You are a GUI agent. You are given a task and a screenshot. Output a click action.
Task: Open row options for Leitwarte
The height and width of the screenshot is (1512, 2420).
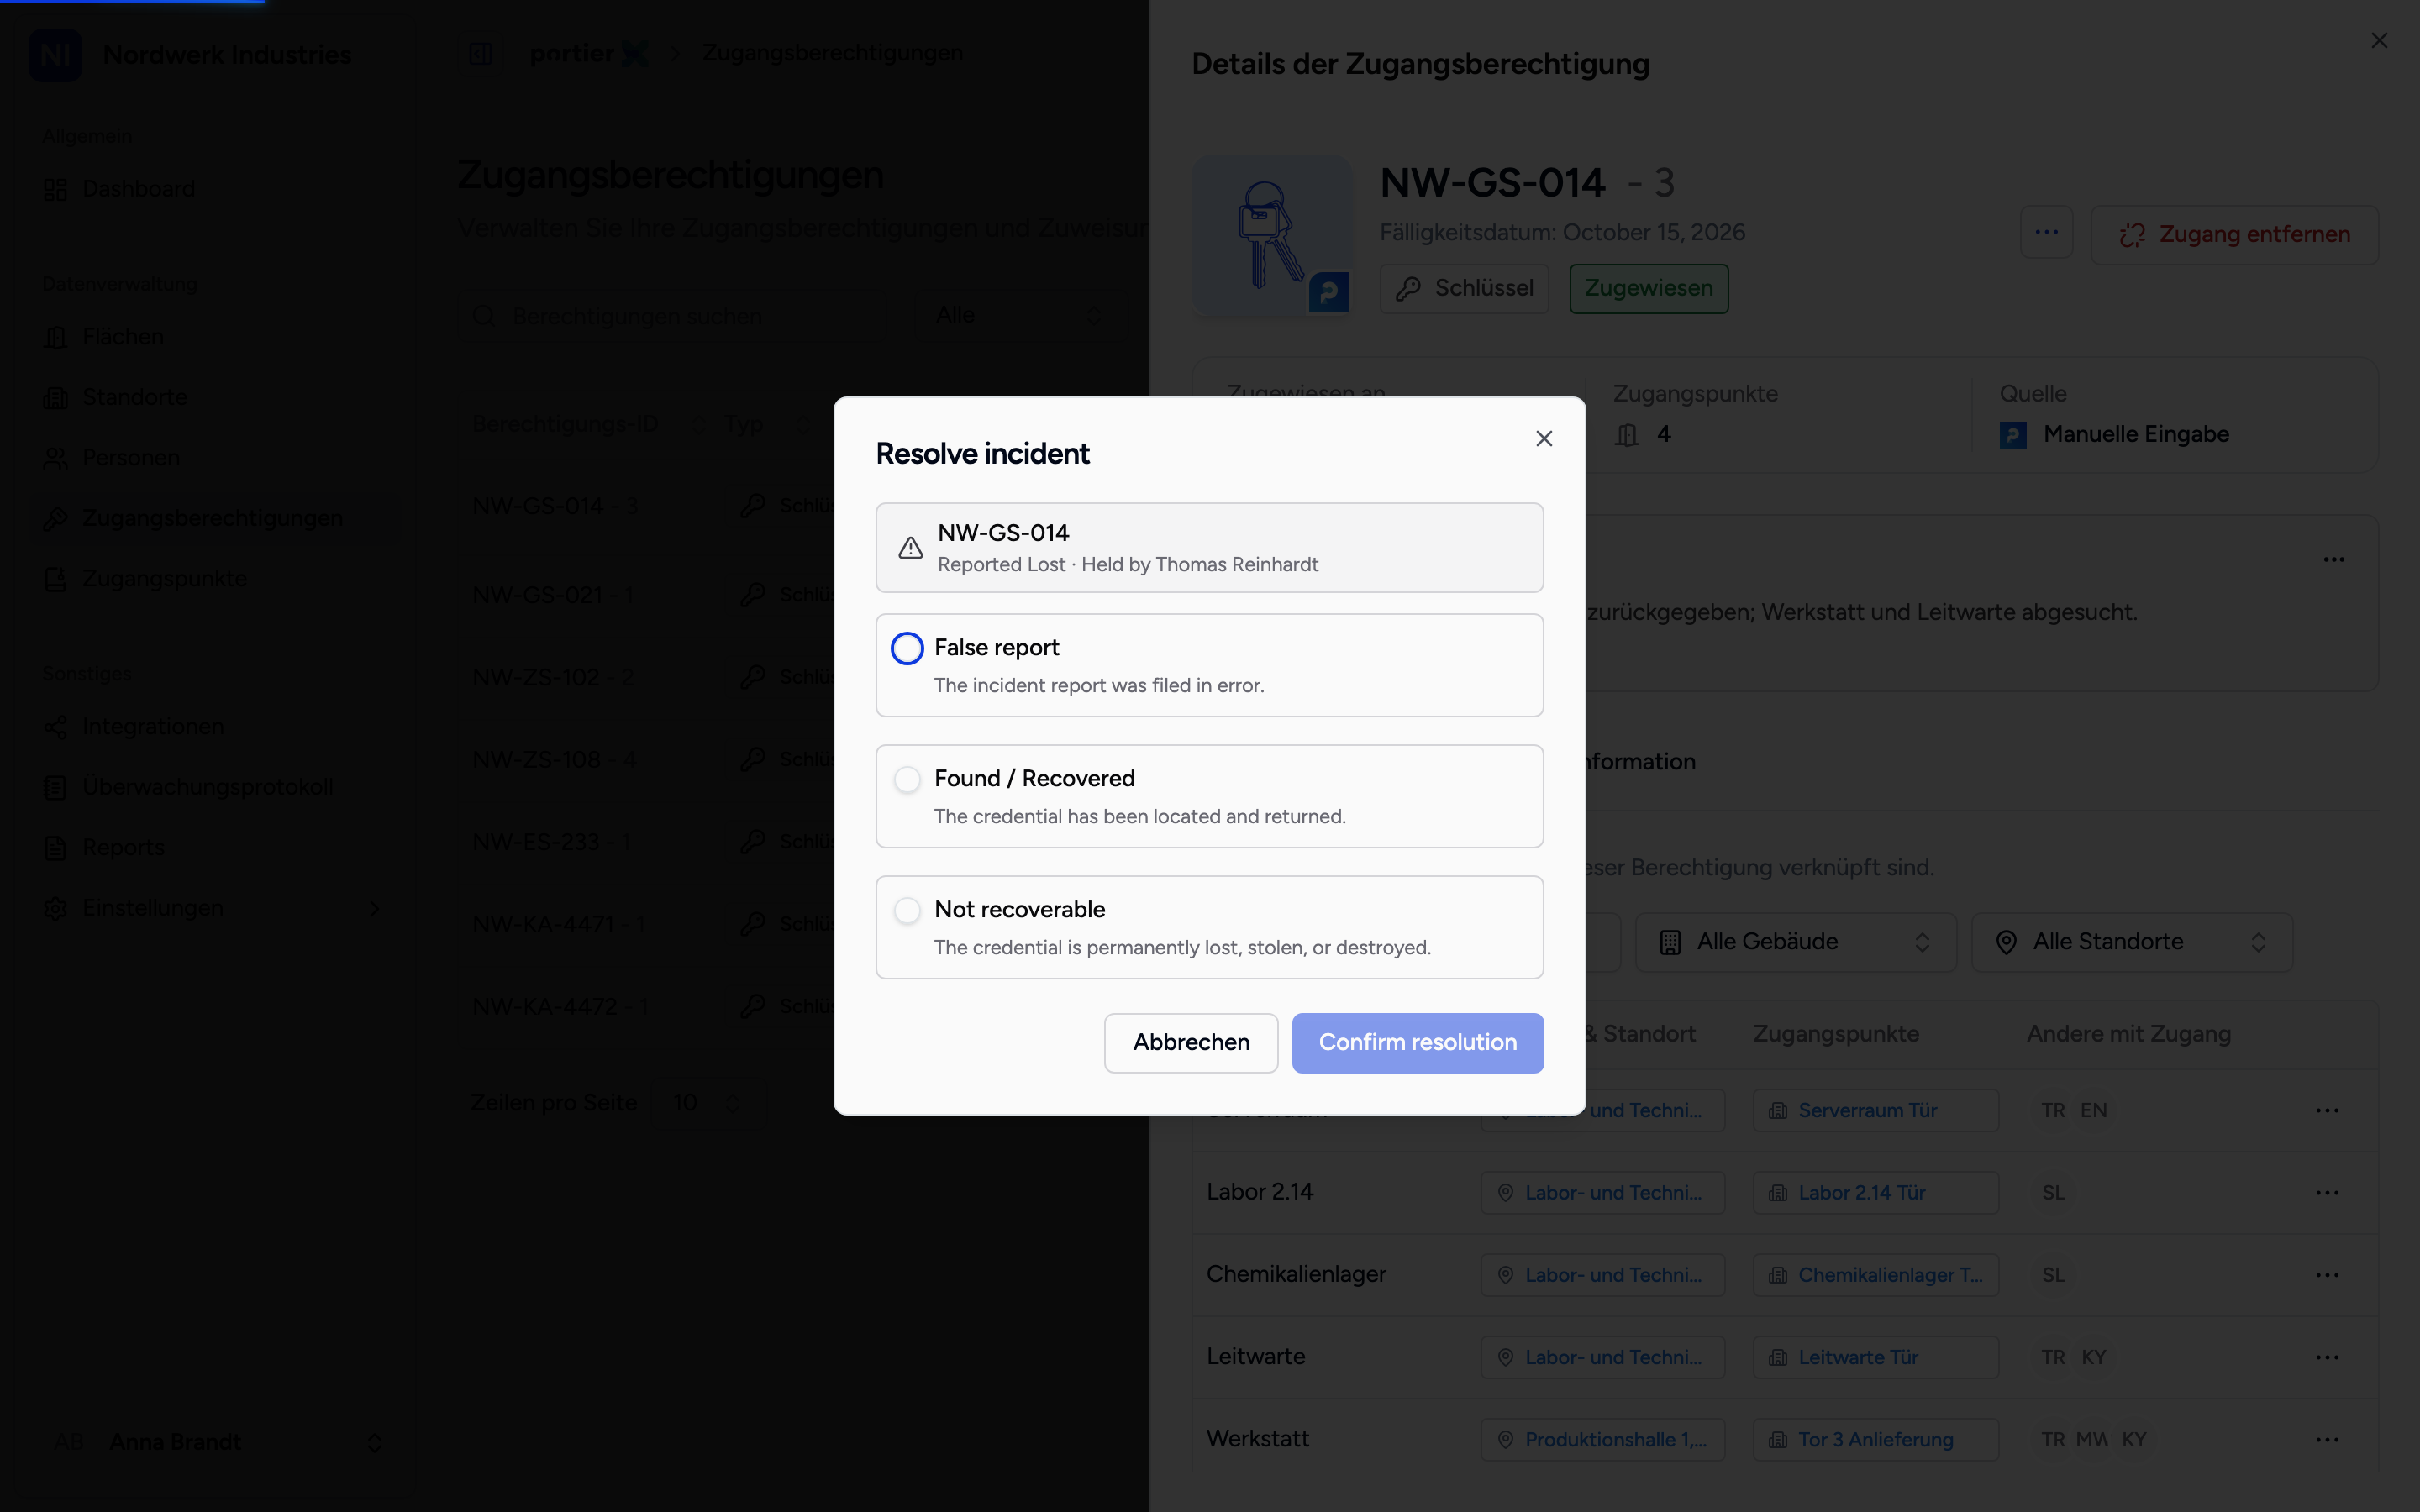pos(2327,1358)
